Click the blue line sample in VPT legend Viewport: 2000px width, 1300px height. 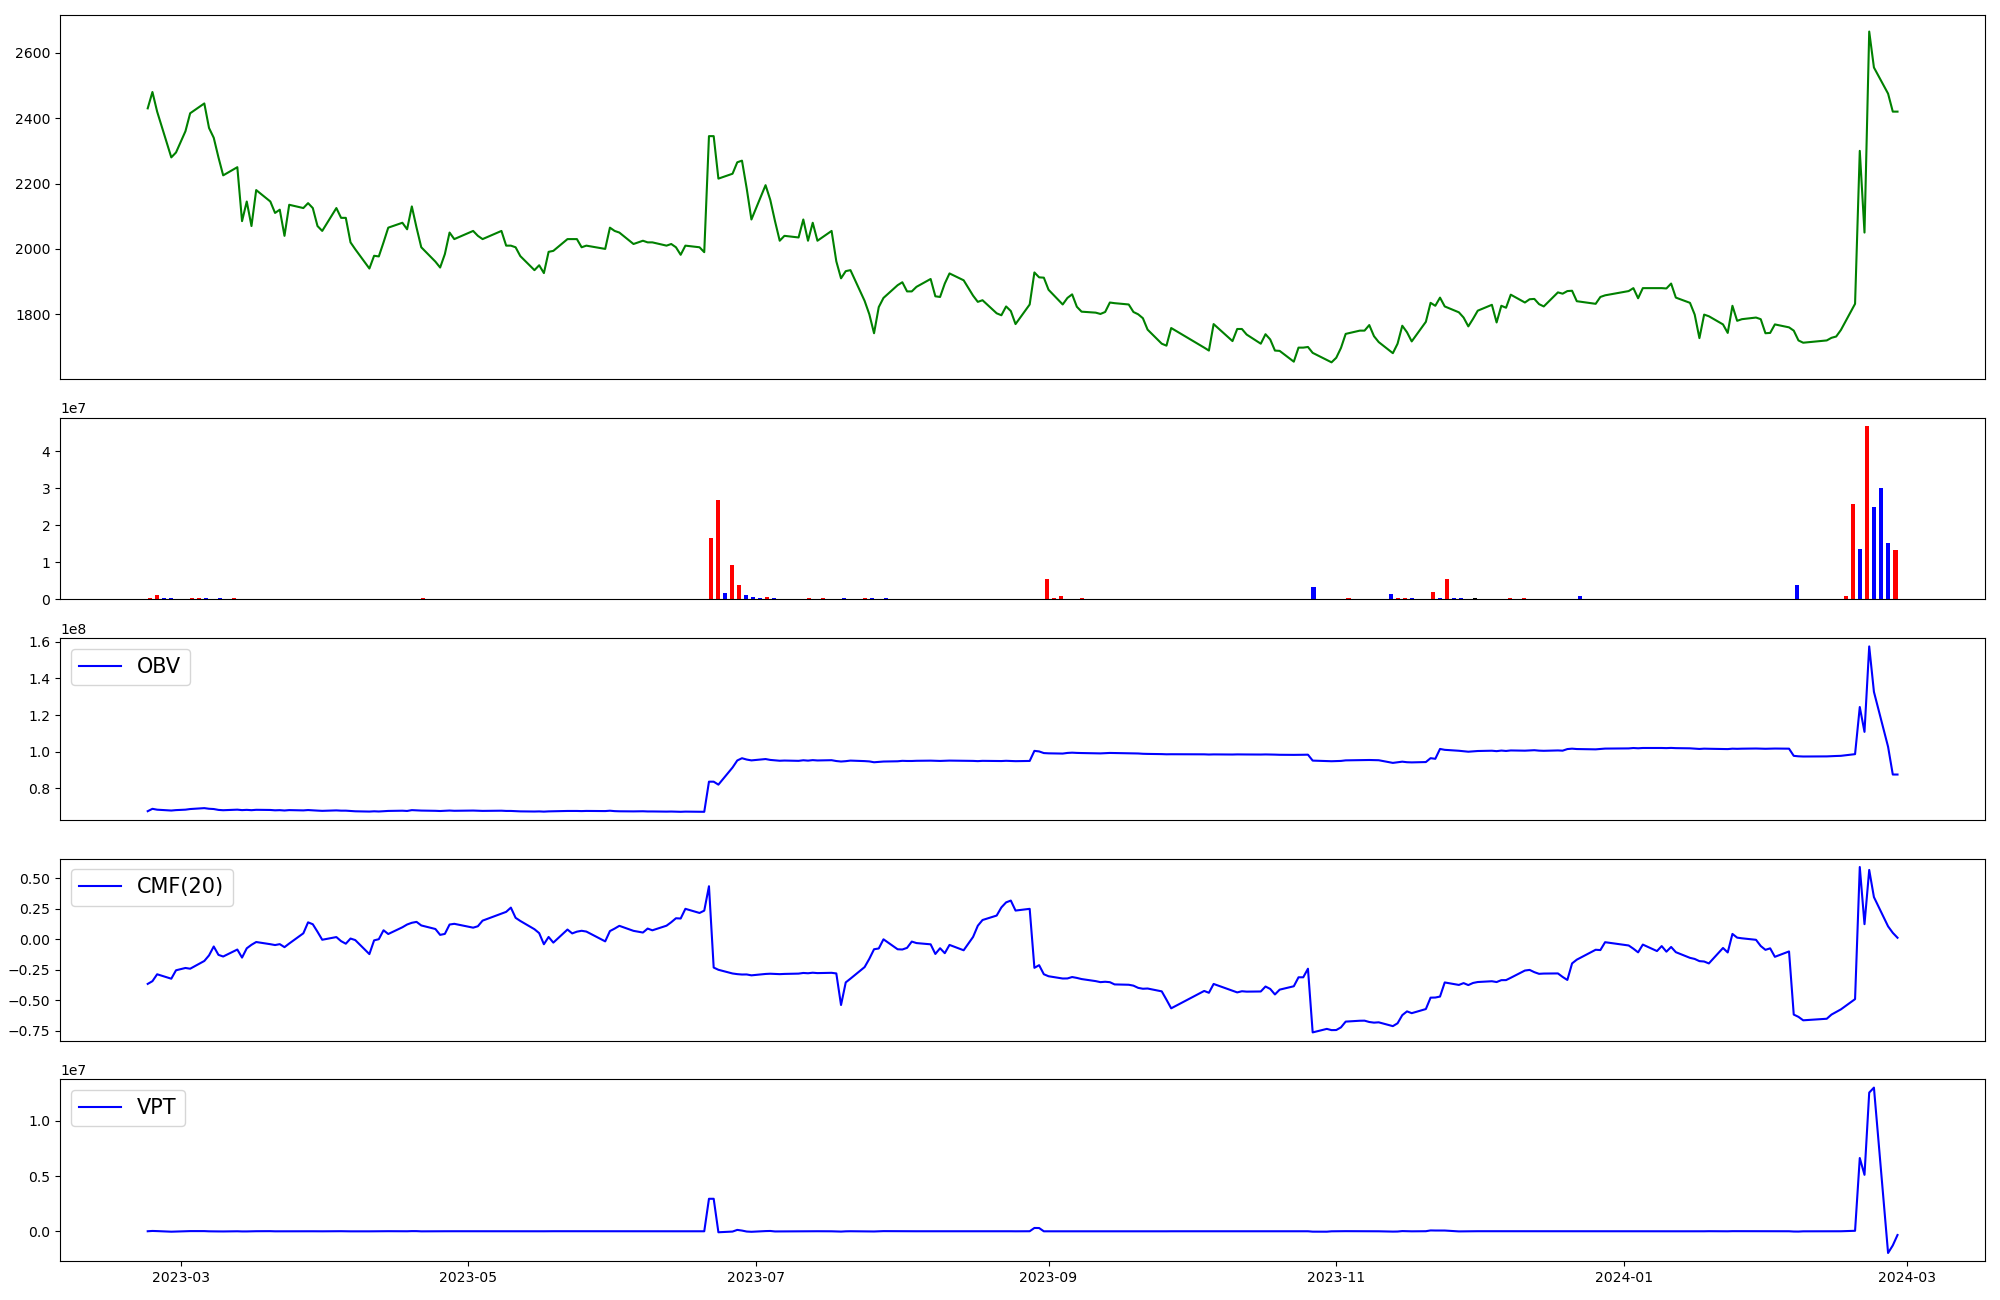[100, 1107]
